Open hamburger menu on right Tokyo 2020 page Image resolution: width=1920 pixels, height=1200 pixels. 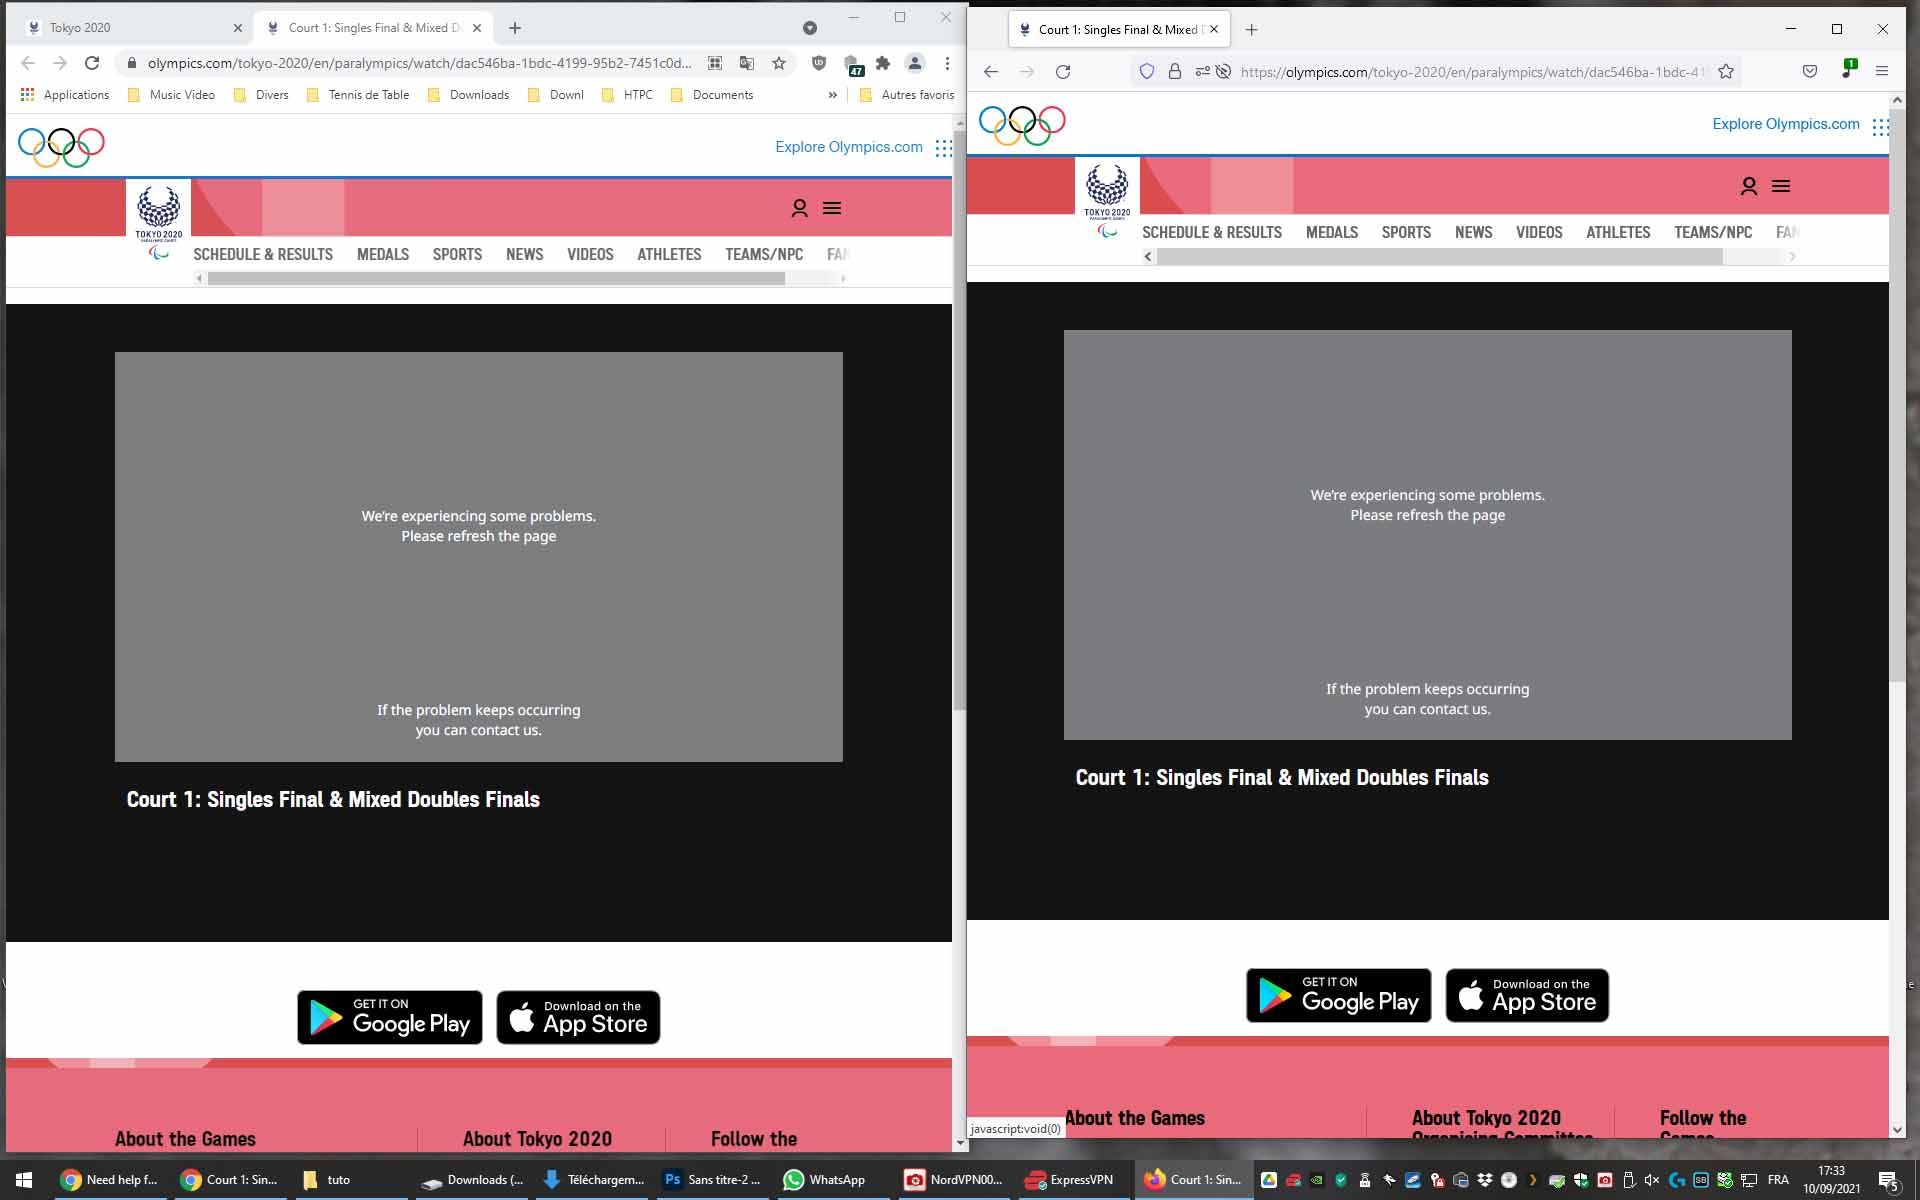click(x=1781, y=186)
